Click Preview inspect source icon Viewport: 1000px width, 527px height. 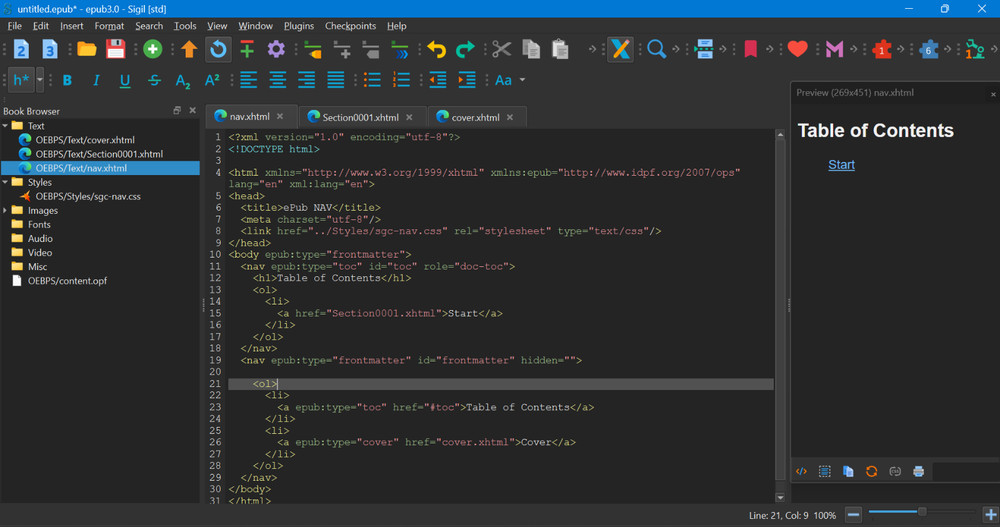[802, 471]
